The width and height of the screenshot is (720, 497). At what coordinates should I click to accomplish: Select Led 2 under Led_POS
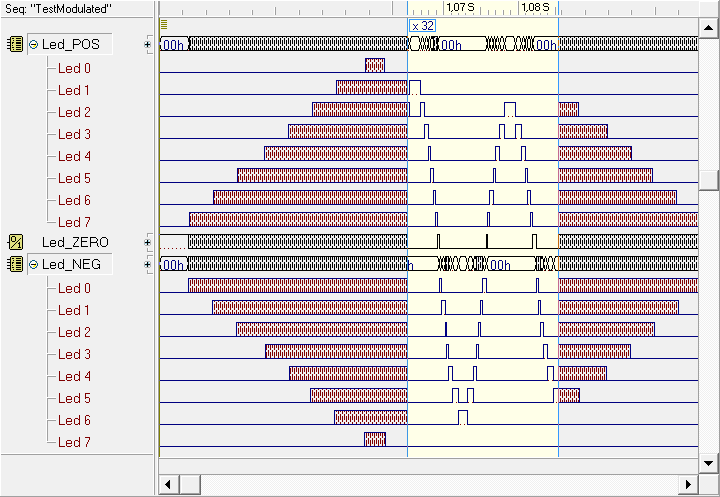click(x=74, y=113)
